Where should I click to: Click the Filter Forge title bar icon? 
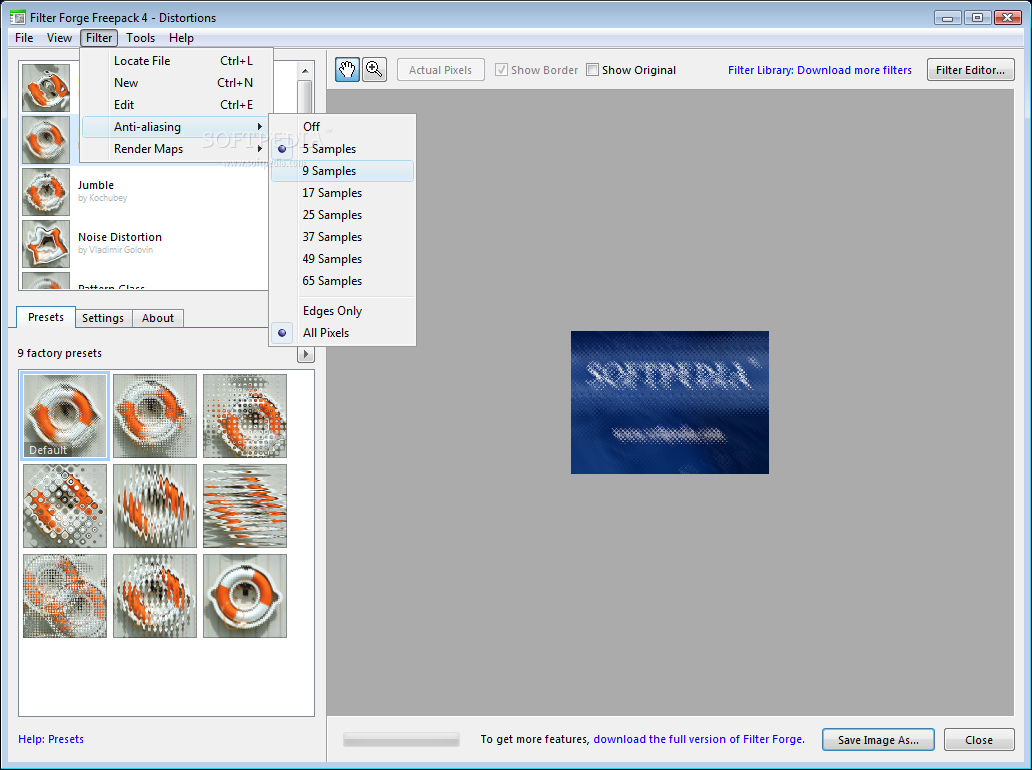(18, 17)
